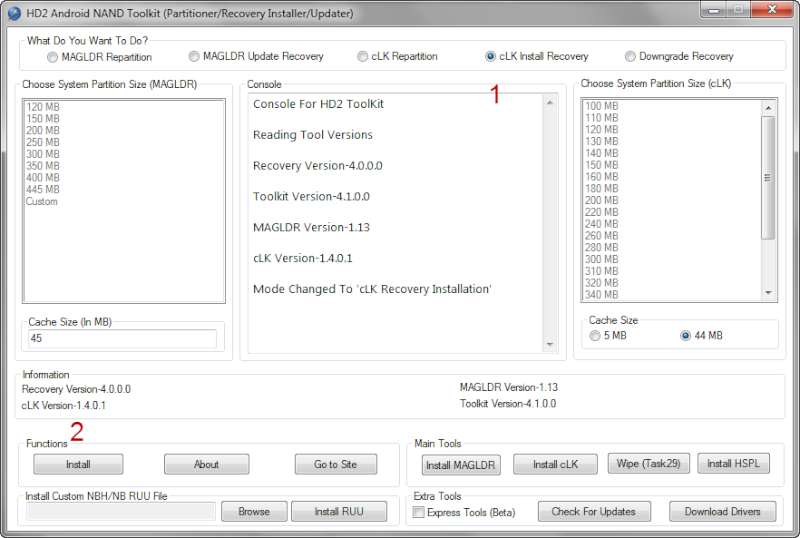Browse for a custom NBH file

254,511
